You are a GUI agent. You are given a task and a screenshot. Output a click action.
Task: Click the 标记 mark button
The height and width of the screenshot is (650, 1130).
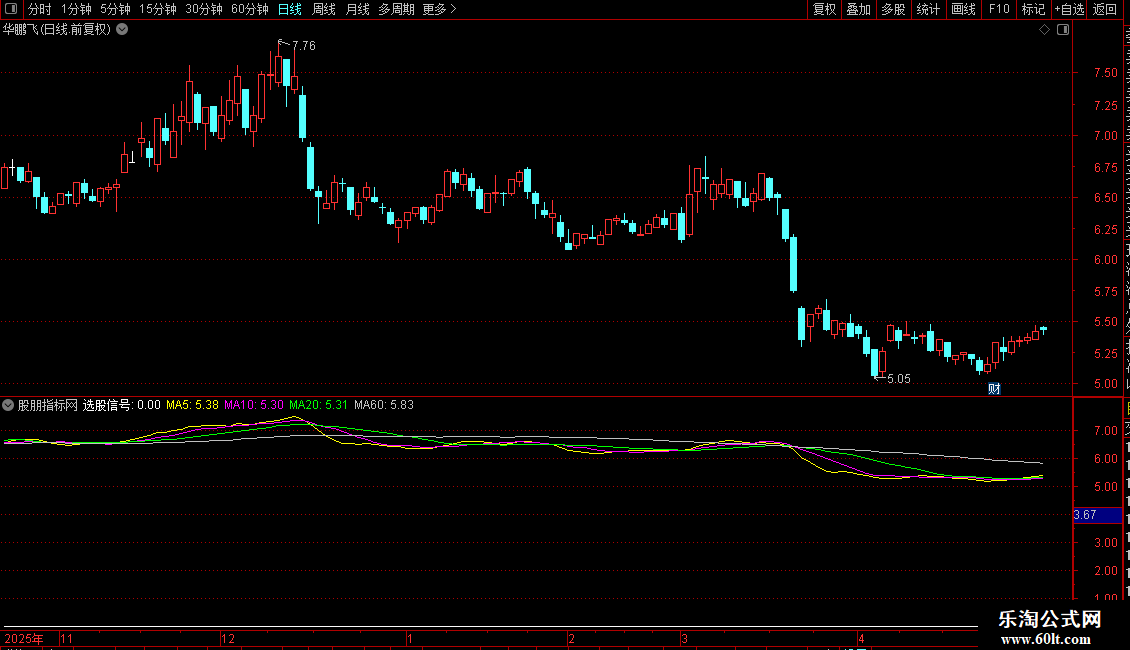1033,9
